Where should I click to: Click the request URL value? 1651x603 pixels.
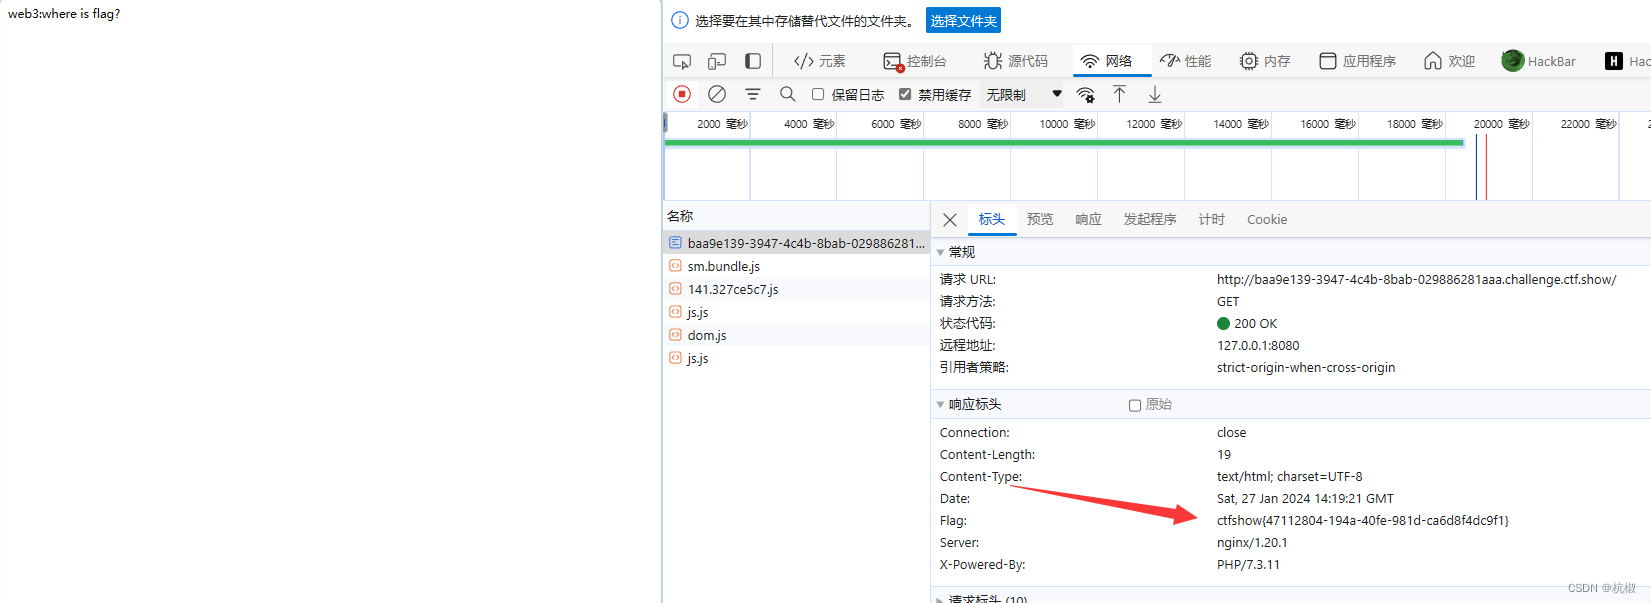tap(1416, 279)
